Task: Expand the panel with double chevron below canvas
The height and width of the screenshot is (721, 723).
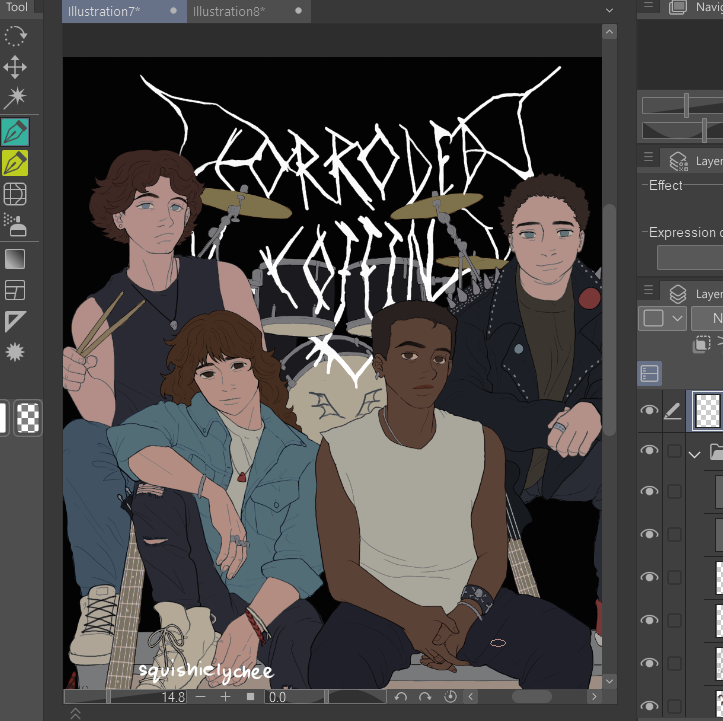Action: 75,714
